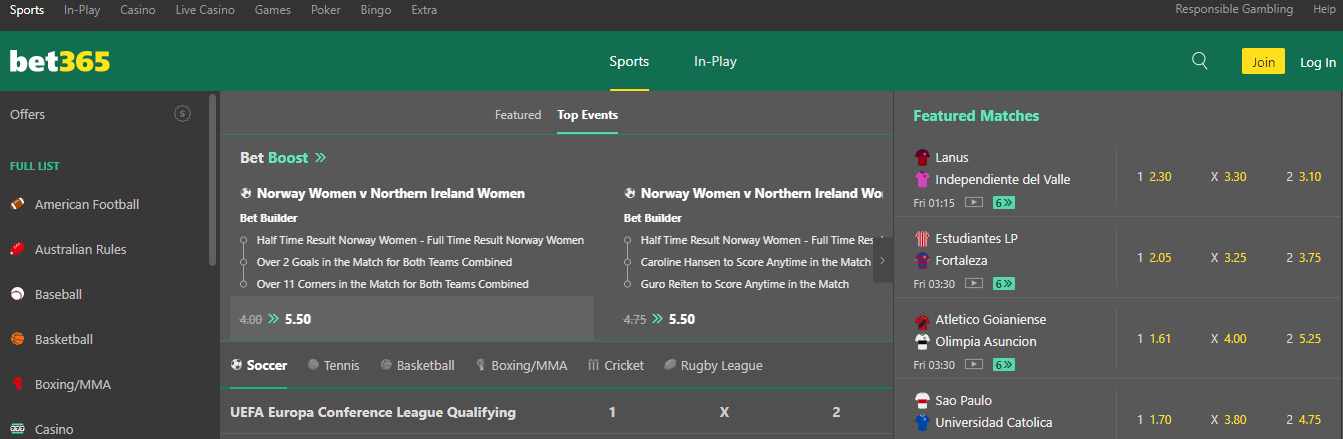
Task: Click the search magnifier icon
Action: [x=1200, y=61]
